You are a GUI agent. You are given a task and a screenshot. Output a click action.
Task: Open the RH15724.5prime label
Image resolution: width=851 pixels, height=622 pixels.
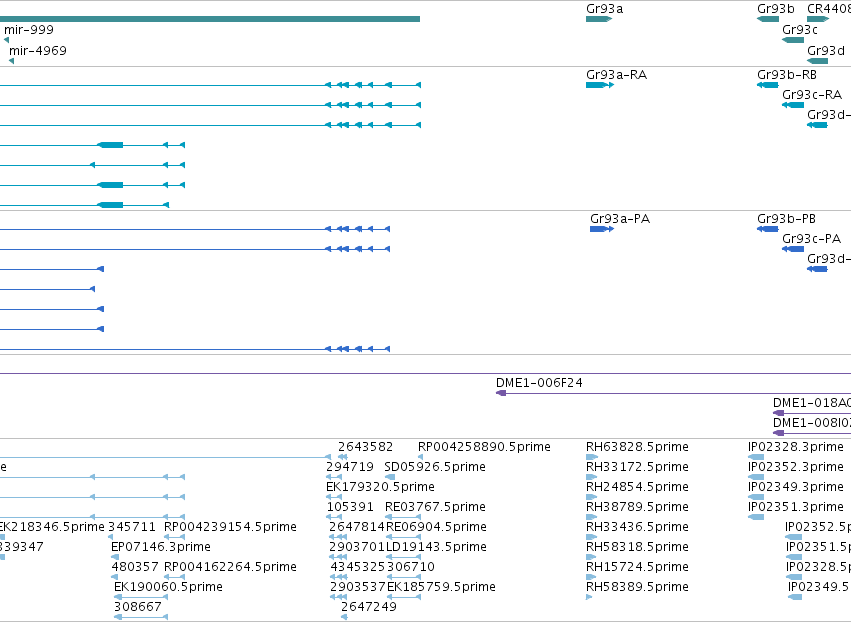point(637,567)
